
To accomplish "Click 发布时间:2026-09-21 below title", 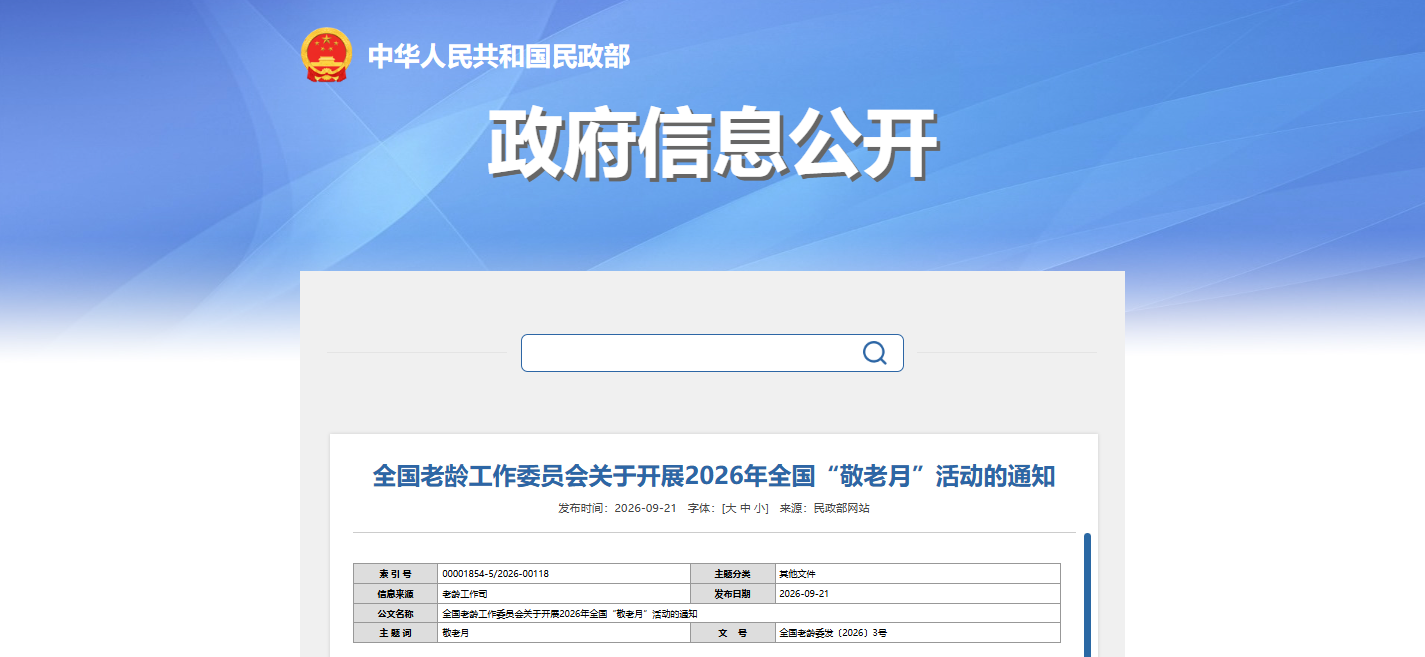I will pyautogui.click(x=617, y=509).
